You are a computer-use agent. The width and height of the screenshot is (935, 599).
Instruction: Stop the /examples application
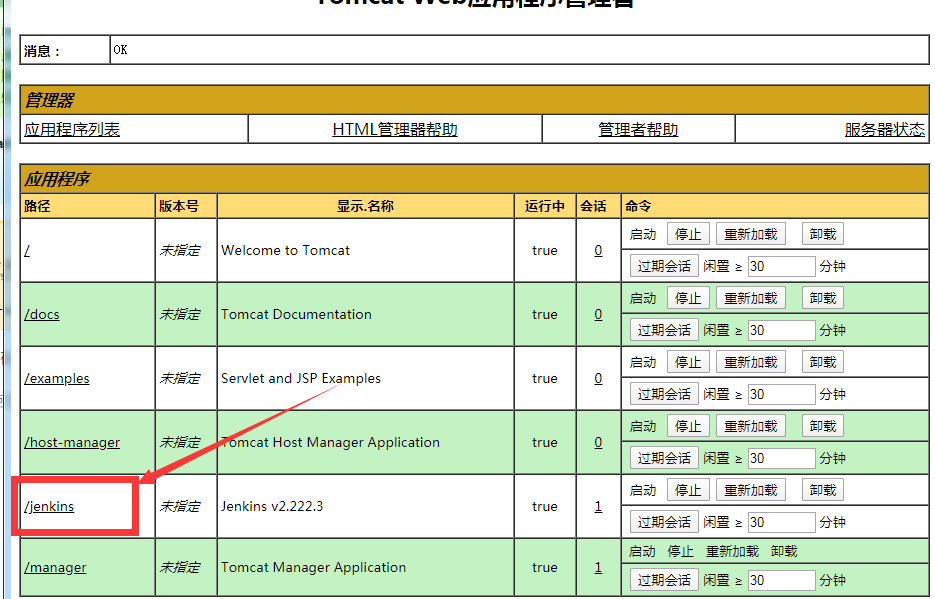click(x=688, y=362)
